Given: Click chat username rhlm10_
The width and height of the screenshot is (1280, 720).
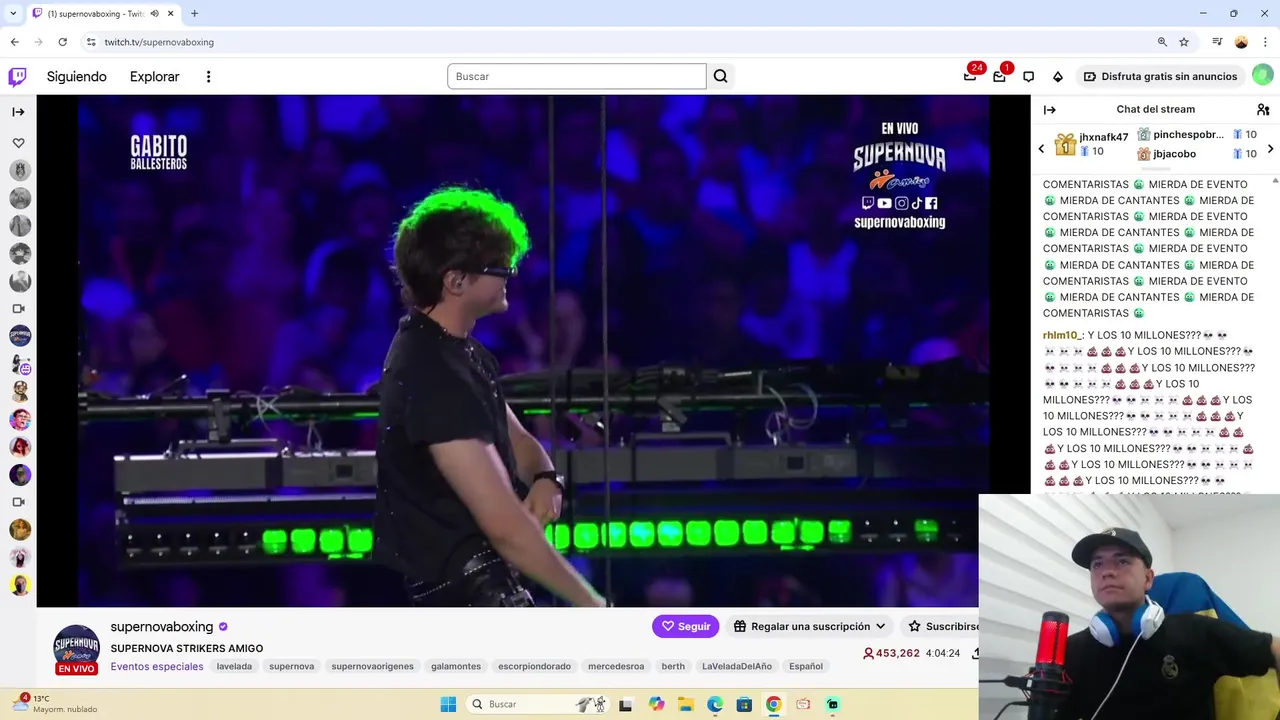Looking at the screenshot, I should (x=1061, y=335).
